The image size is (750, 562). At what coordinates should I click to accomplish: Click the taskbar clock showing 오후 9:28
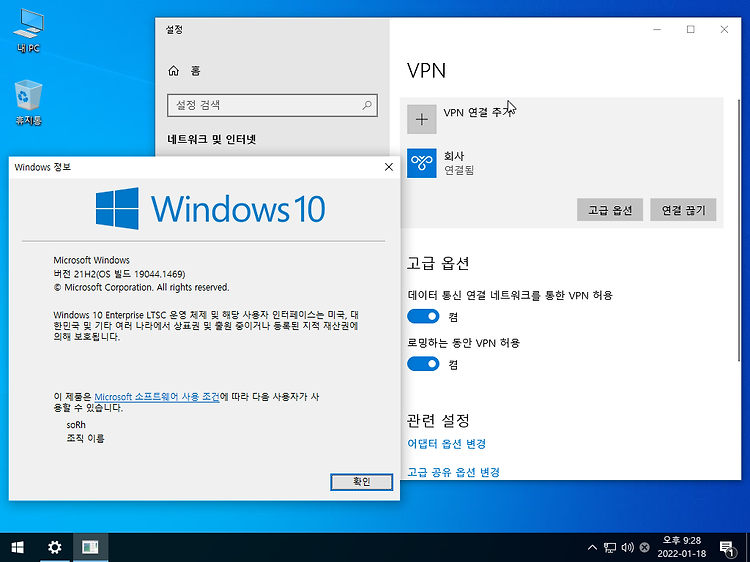point(682,547)
